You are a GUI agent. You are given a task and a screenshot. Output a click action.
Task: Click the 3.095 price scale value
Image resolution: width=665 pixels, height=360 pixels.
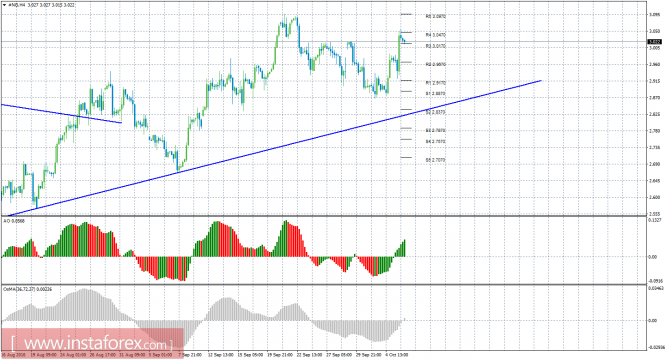click(654, 14)
